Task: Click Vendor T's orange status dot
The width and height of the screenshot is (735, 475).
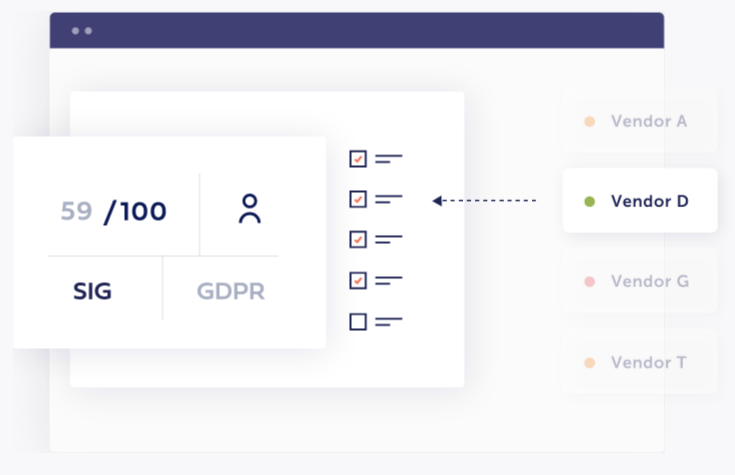Action: tap(590, 363)
